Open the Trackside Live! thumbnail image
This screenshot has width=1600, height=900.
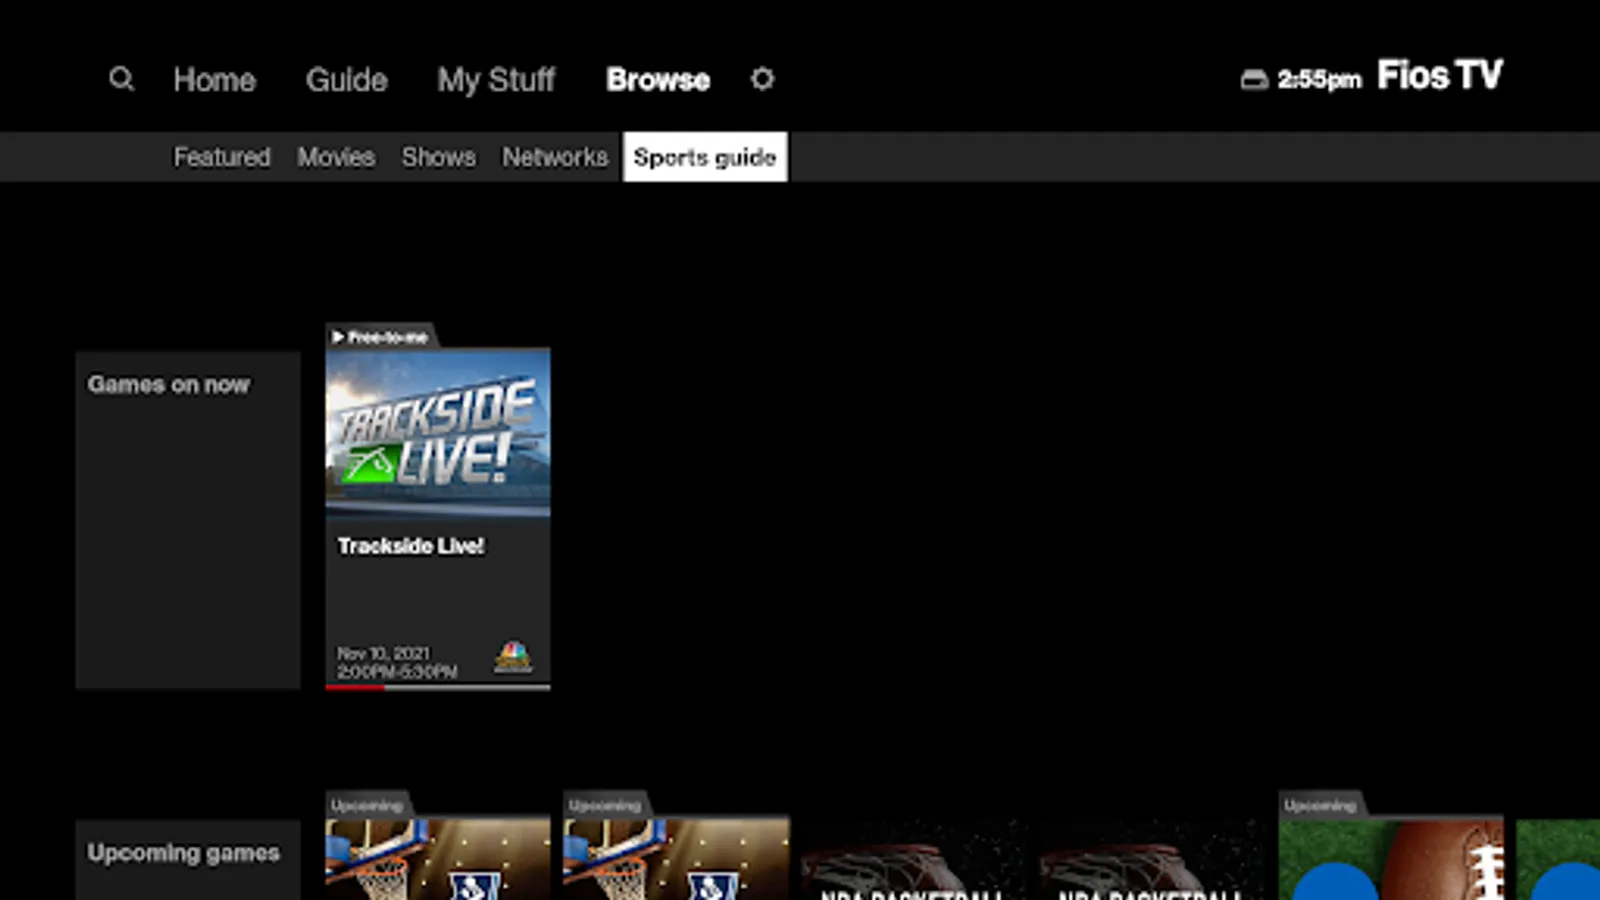click(x=438, y=432)
